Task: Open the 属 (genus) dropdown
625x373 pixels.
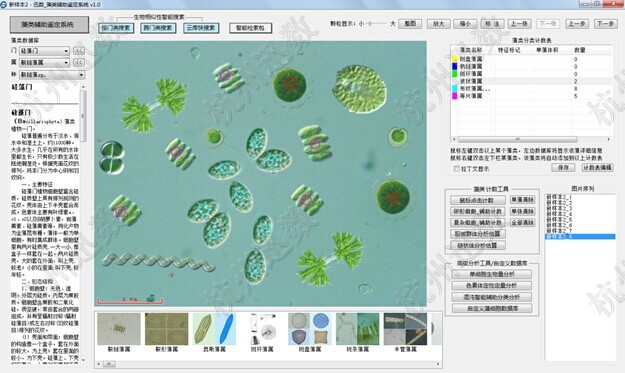Action: click(45, 63)
